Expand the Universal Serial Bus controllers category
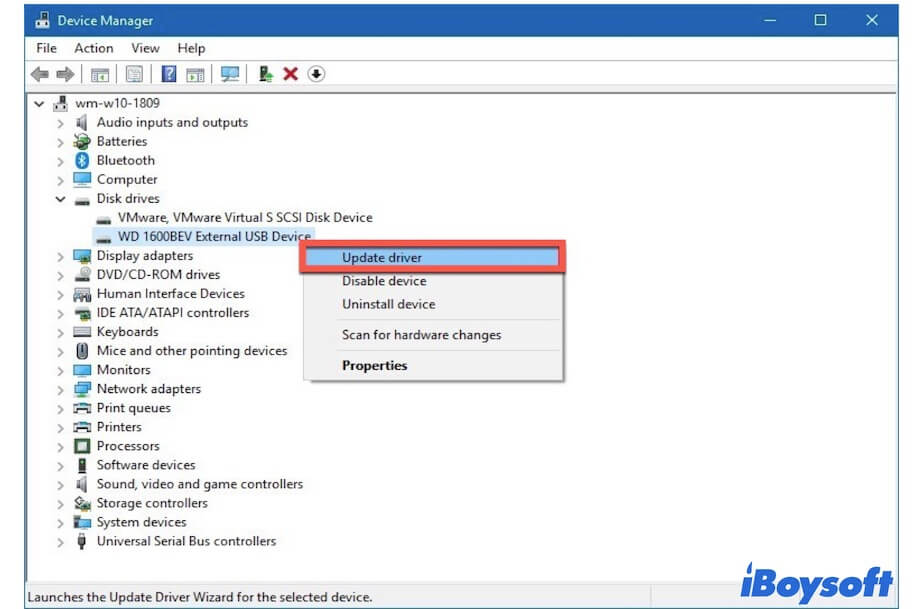The image size is (912, 609). pos(59,541)
